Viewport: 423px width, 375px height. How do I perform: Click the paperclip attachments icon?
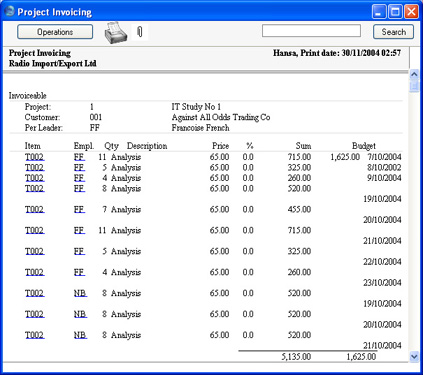point(140,32)
